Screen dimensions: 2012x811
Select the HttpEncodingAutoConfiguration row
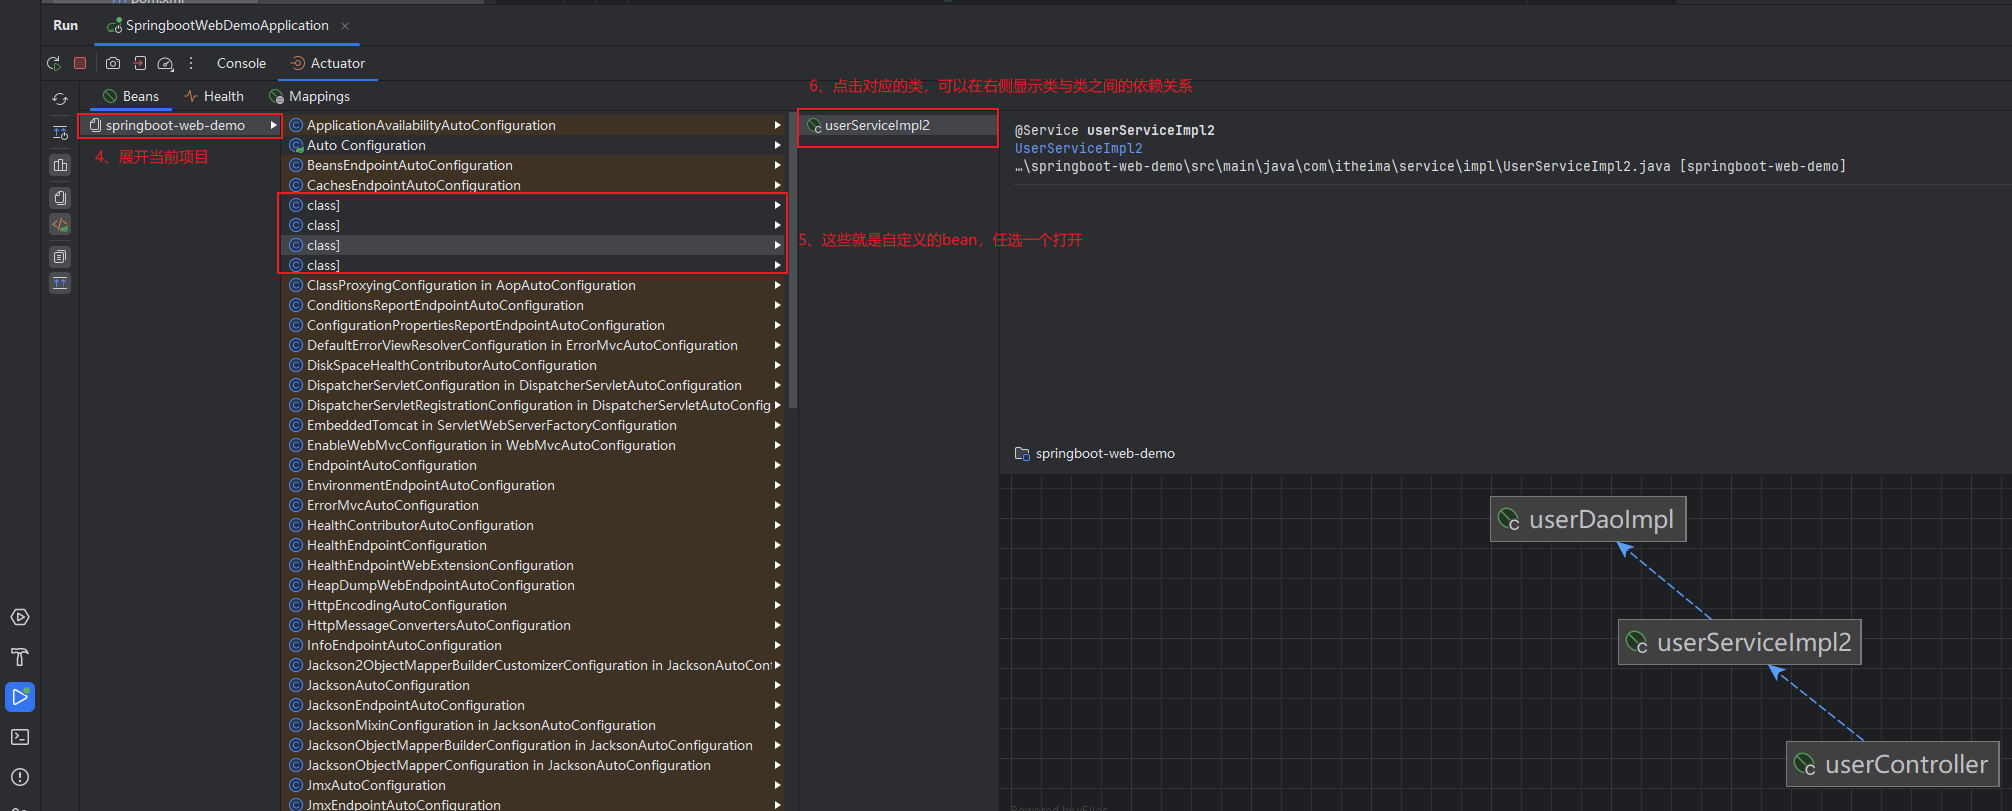click(535, 605)
